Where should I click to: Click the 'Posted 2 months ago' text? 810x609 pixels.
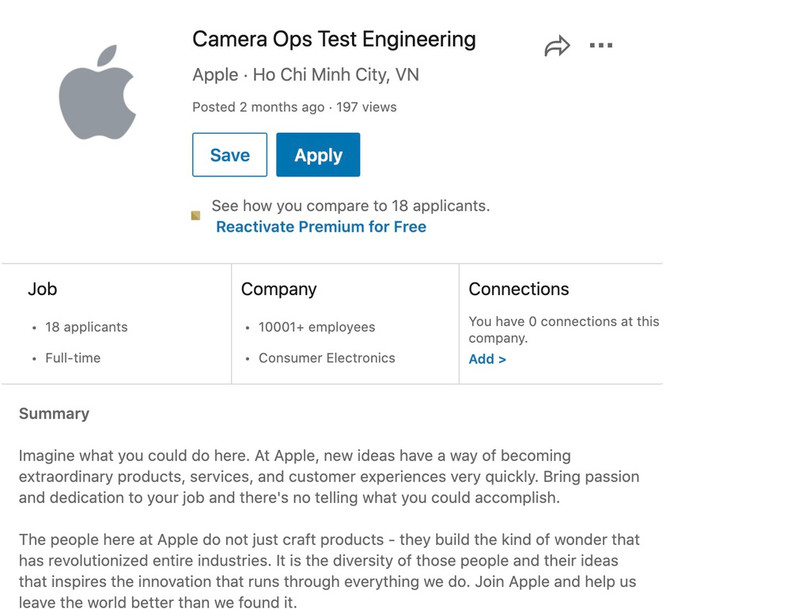coord(258,107)
